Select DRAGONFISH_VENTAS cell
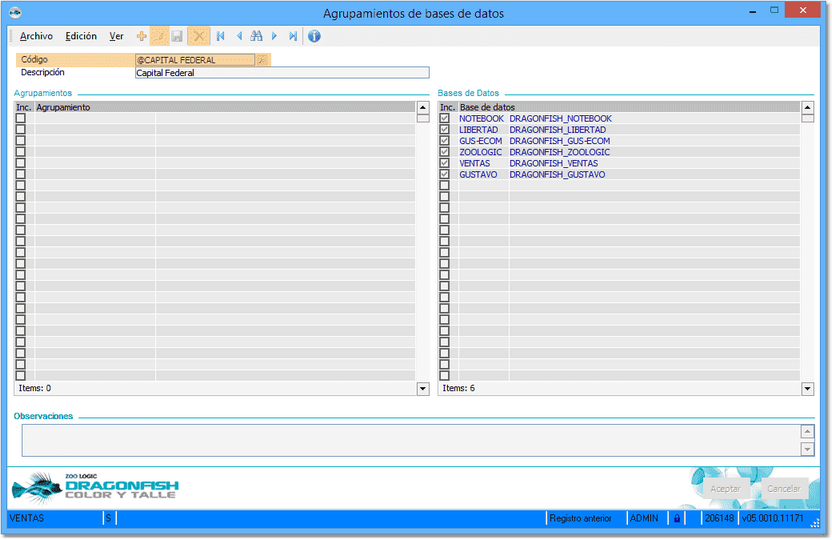This screenshot has height=540, width=832. pyautogui.click(x=553, y=163)
